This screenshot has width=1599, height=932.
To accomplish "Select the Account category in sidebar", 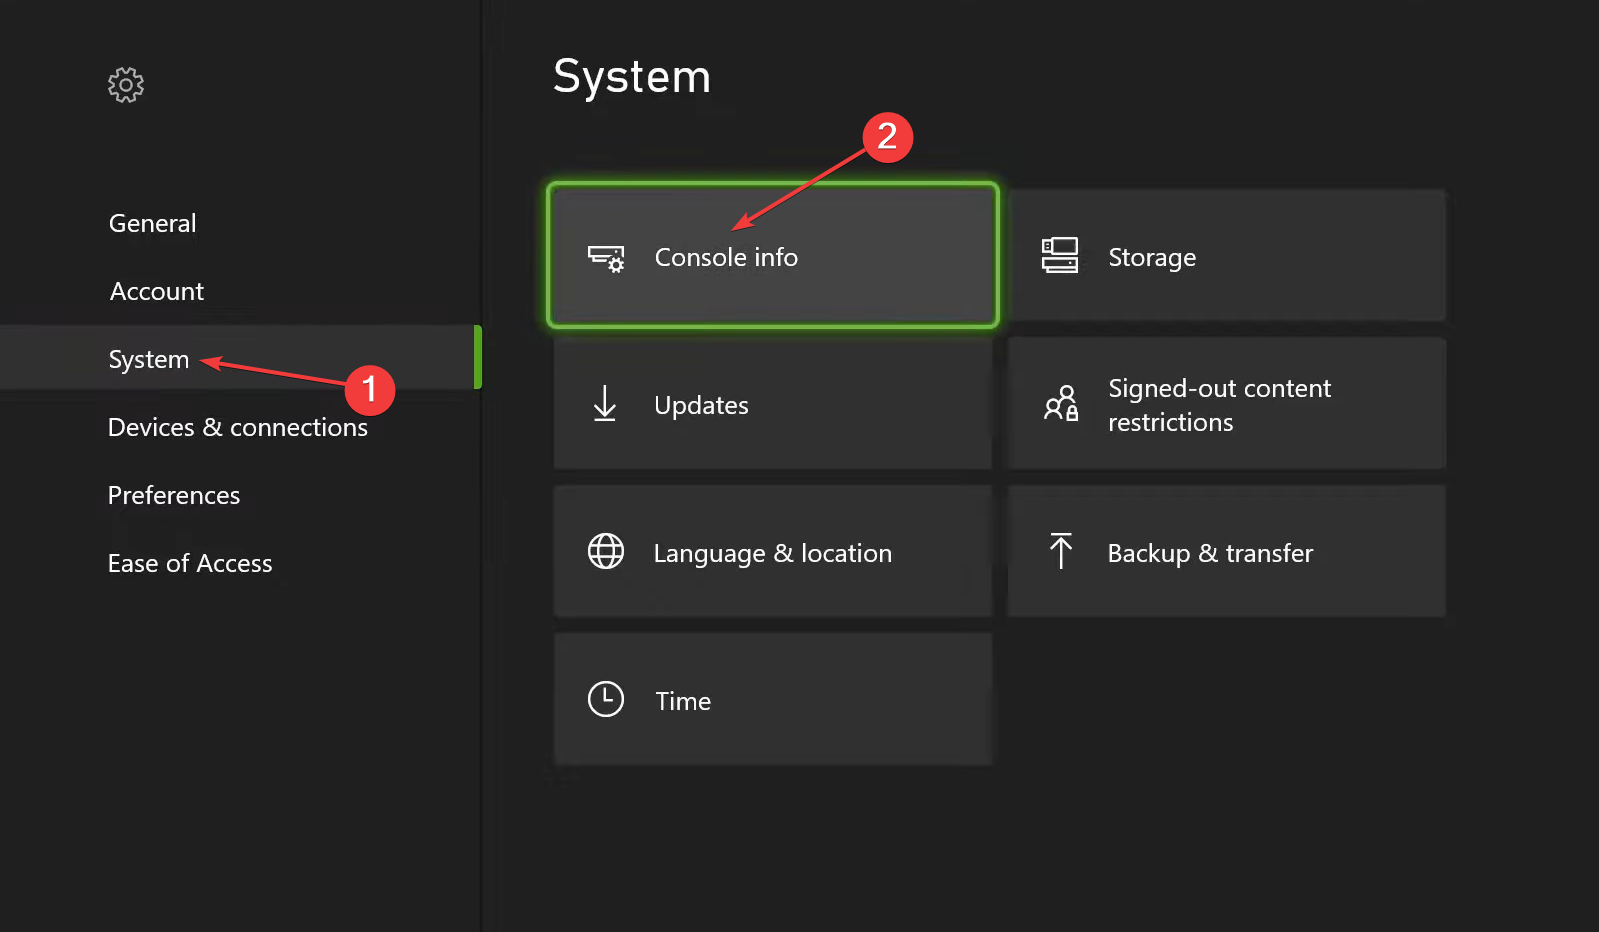I will tap(157, 291).
